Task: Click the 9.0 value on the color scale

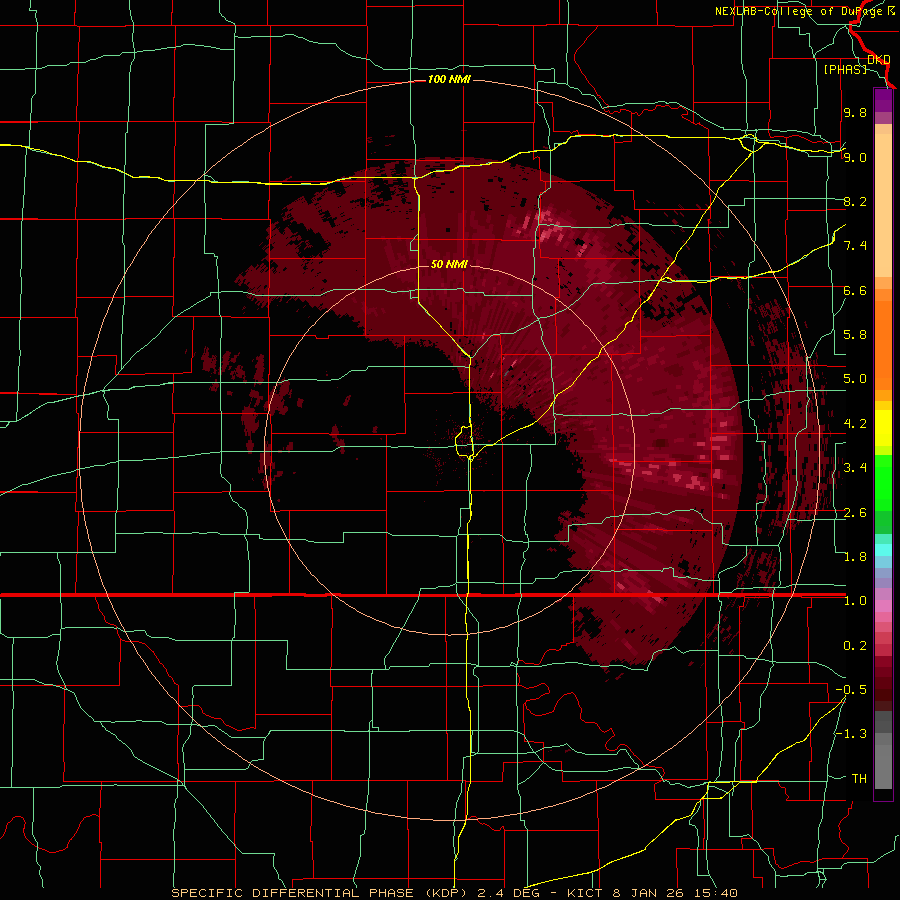Action: [855, 157]
